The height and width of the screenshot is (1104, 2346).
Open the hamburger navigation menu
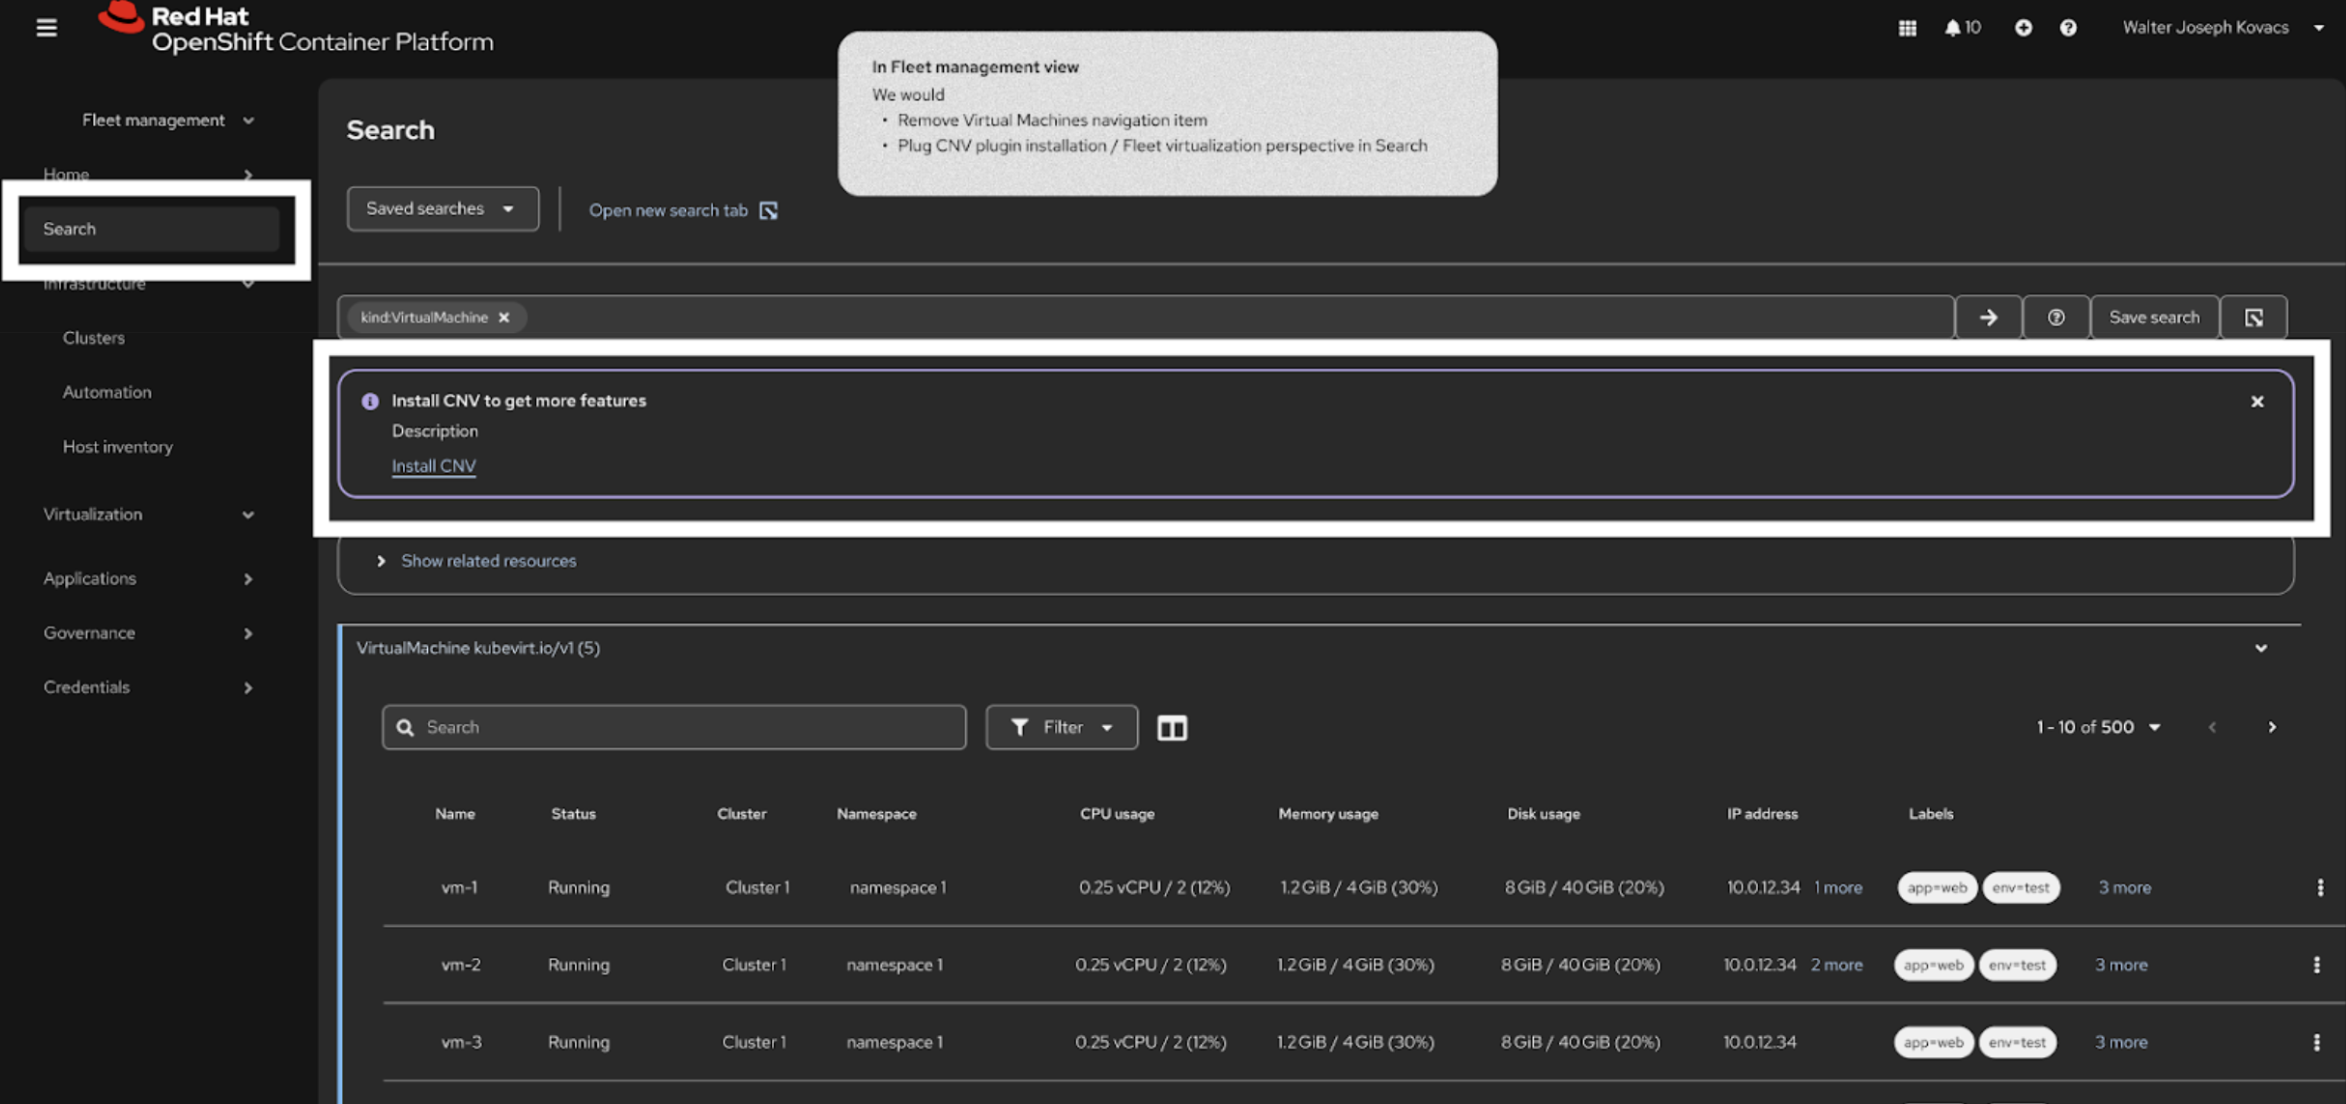pyautogui.click(x=46, y=27)
